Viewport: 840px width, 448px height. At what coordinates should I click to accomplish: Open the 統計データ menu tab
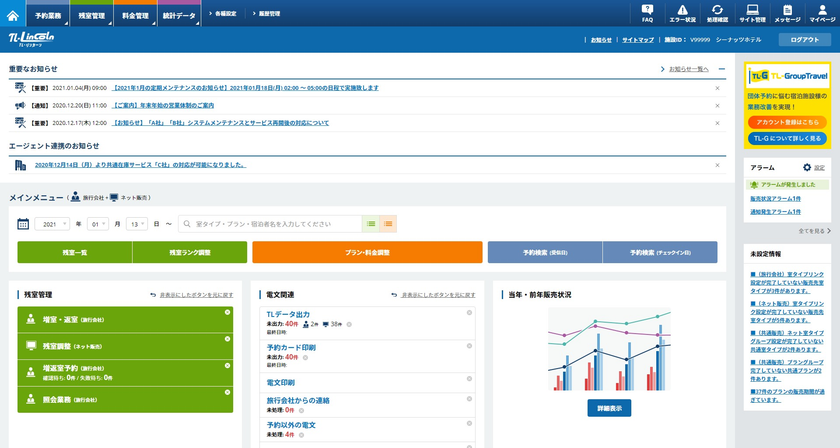click(x=180, y=16)
